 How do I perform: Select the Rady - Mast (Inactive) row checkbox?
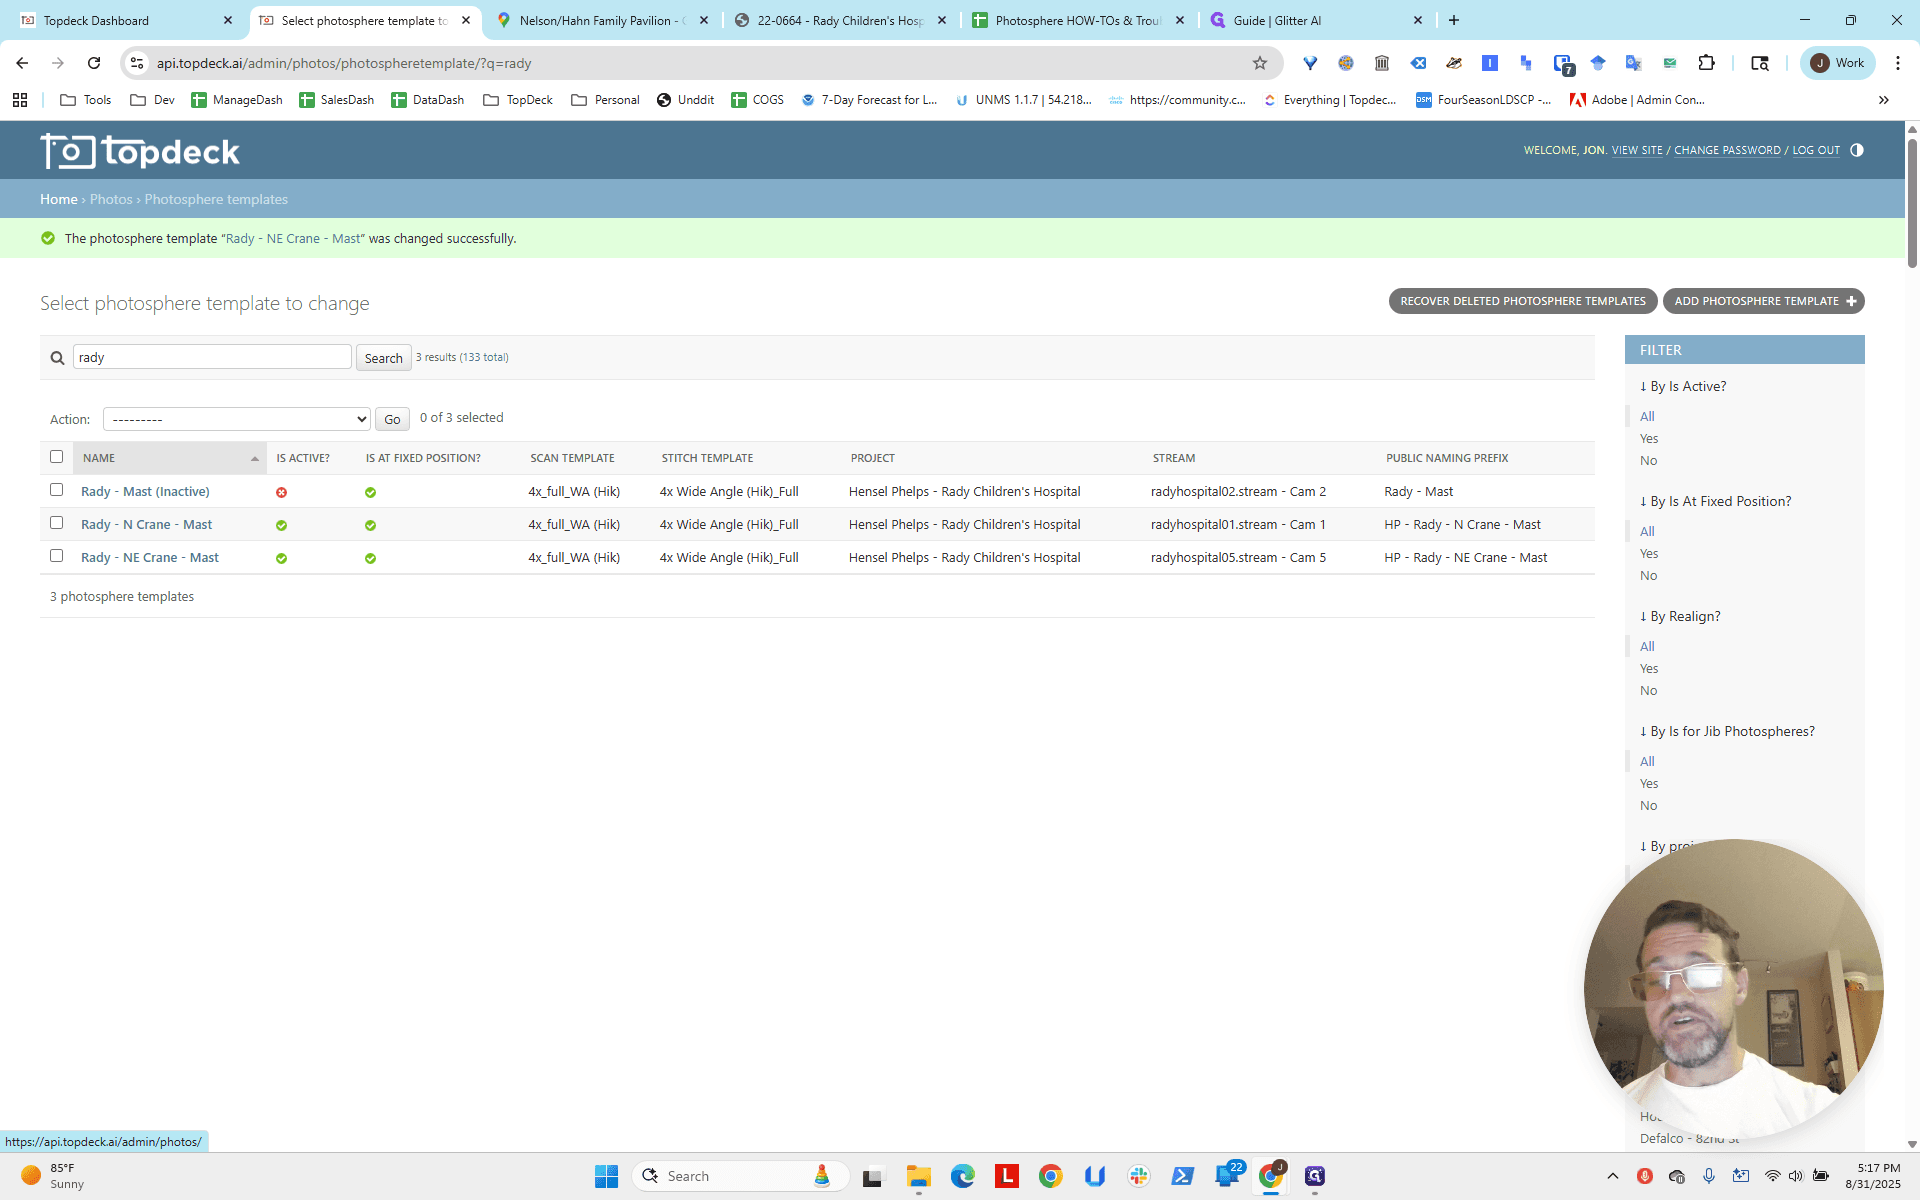coord(57,490)
